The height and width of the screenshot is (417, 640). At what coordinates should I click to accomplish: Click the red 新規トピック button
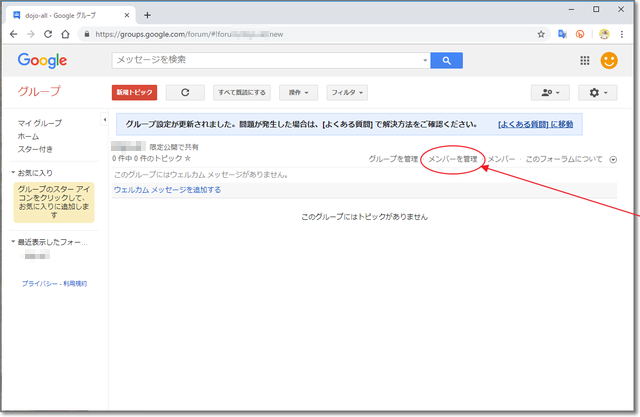(134, 93)
